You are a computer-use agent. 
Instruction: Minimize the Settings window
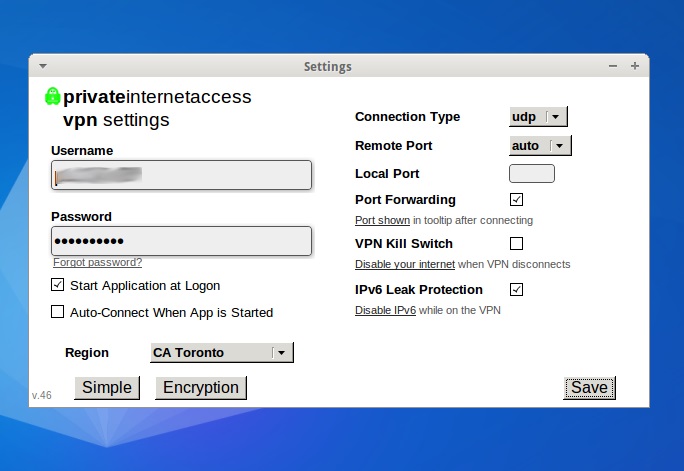point(613,66)
